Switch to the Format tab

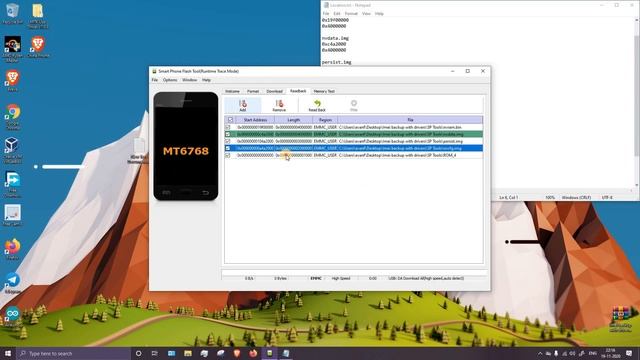[253, 91]
